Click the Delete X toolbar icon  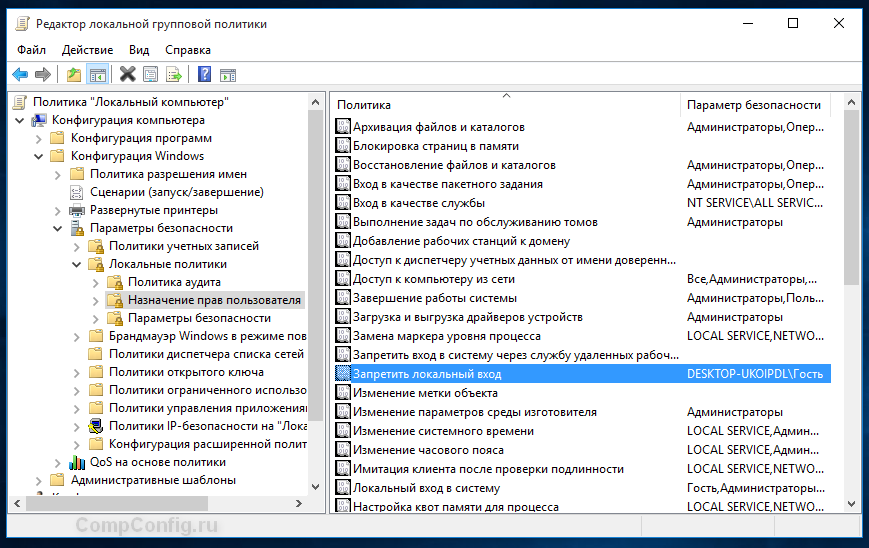(127, 74)
